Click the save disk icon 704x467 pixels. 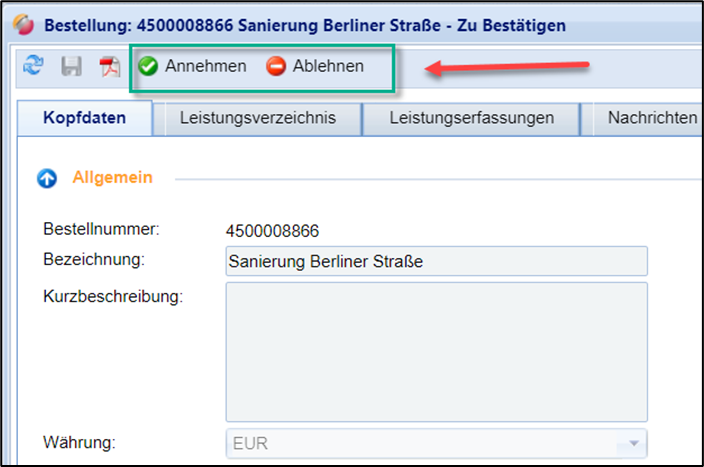[x=71, y=67]
